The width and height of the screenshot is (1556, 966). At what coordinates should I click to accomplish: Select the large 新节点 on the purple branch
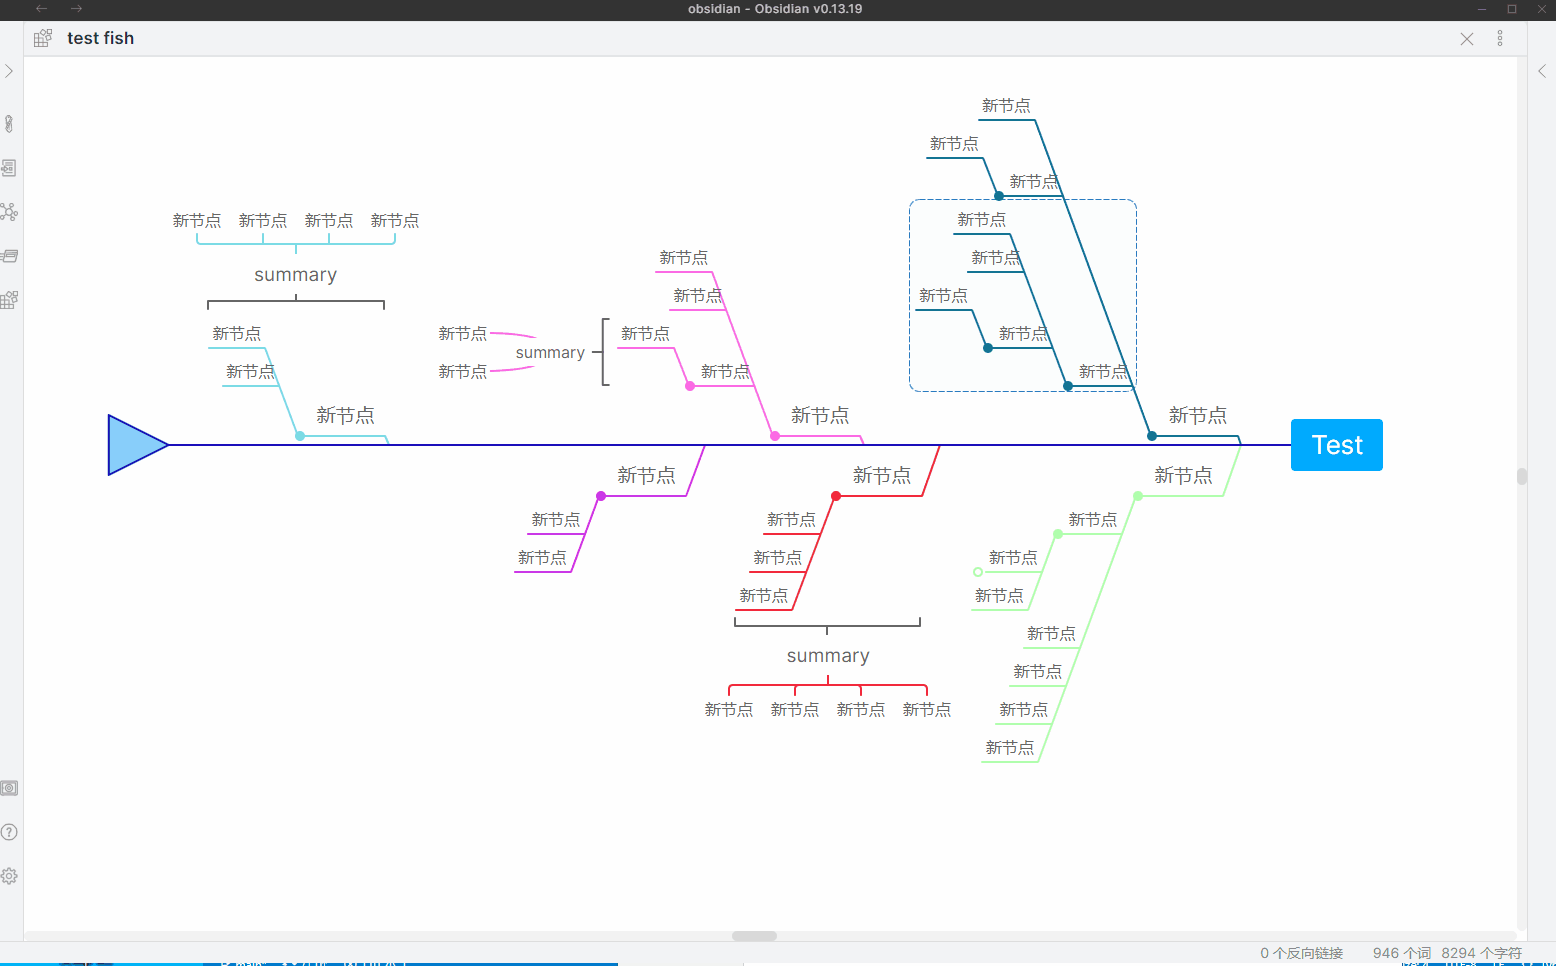(646, 475)
